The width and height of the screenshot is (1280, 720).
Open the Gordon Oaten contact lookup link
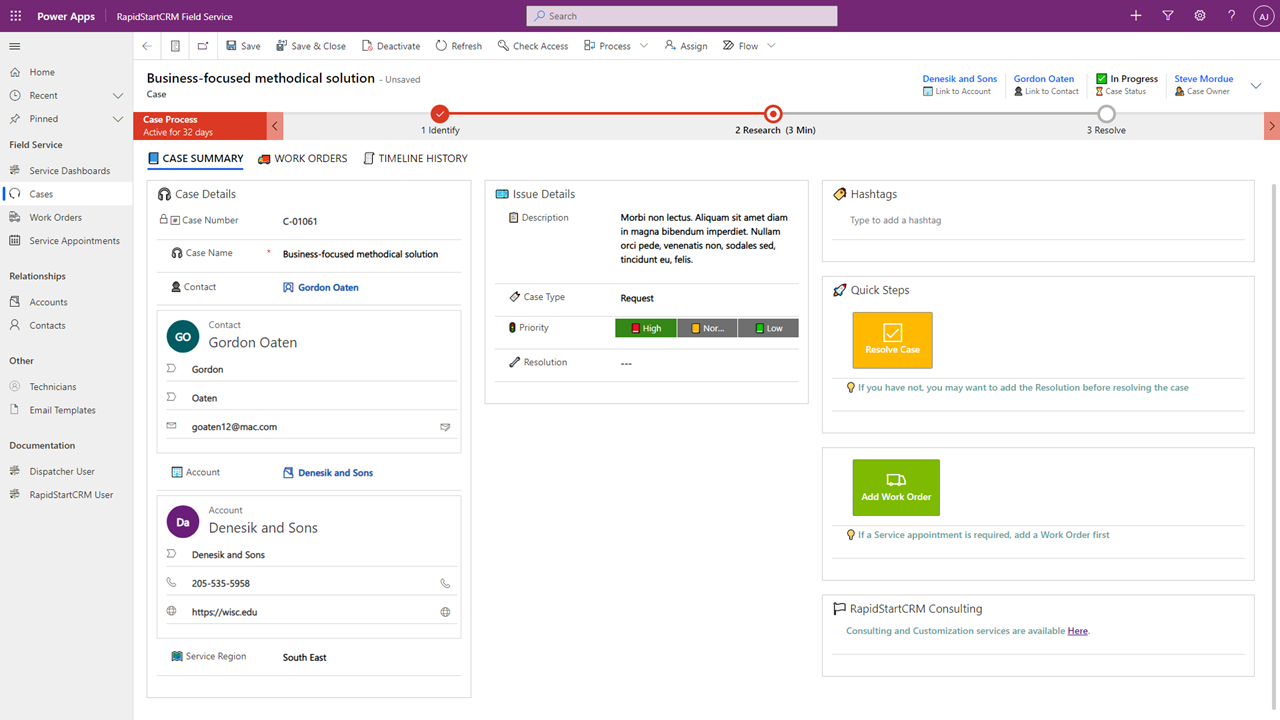tap(328, 288)
